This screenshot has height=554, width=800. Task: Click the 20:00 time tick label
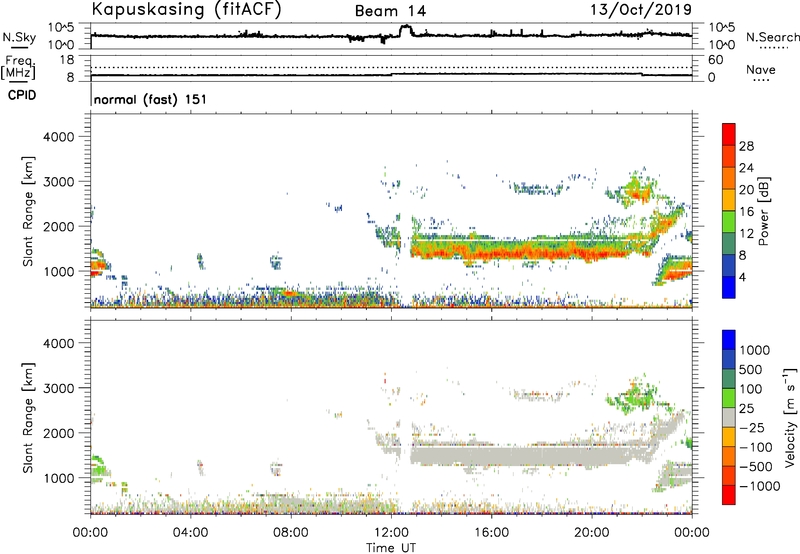point(591,533)
